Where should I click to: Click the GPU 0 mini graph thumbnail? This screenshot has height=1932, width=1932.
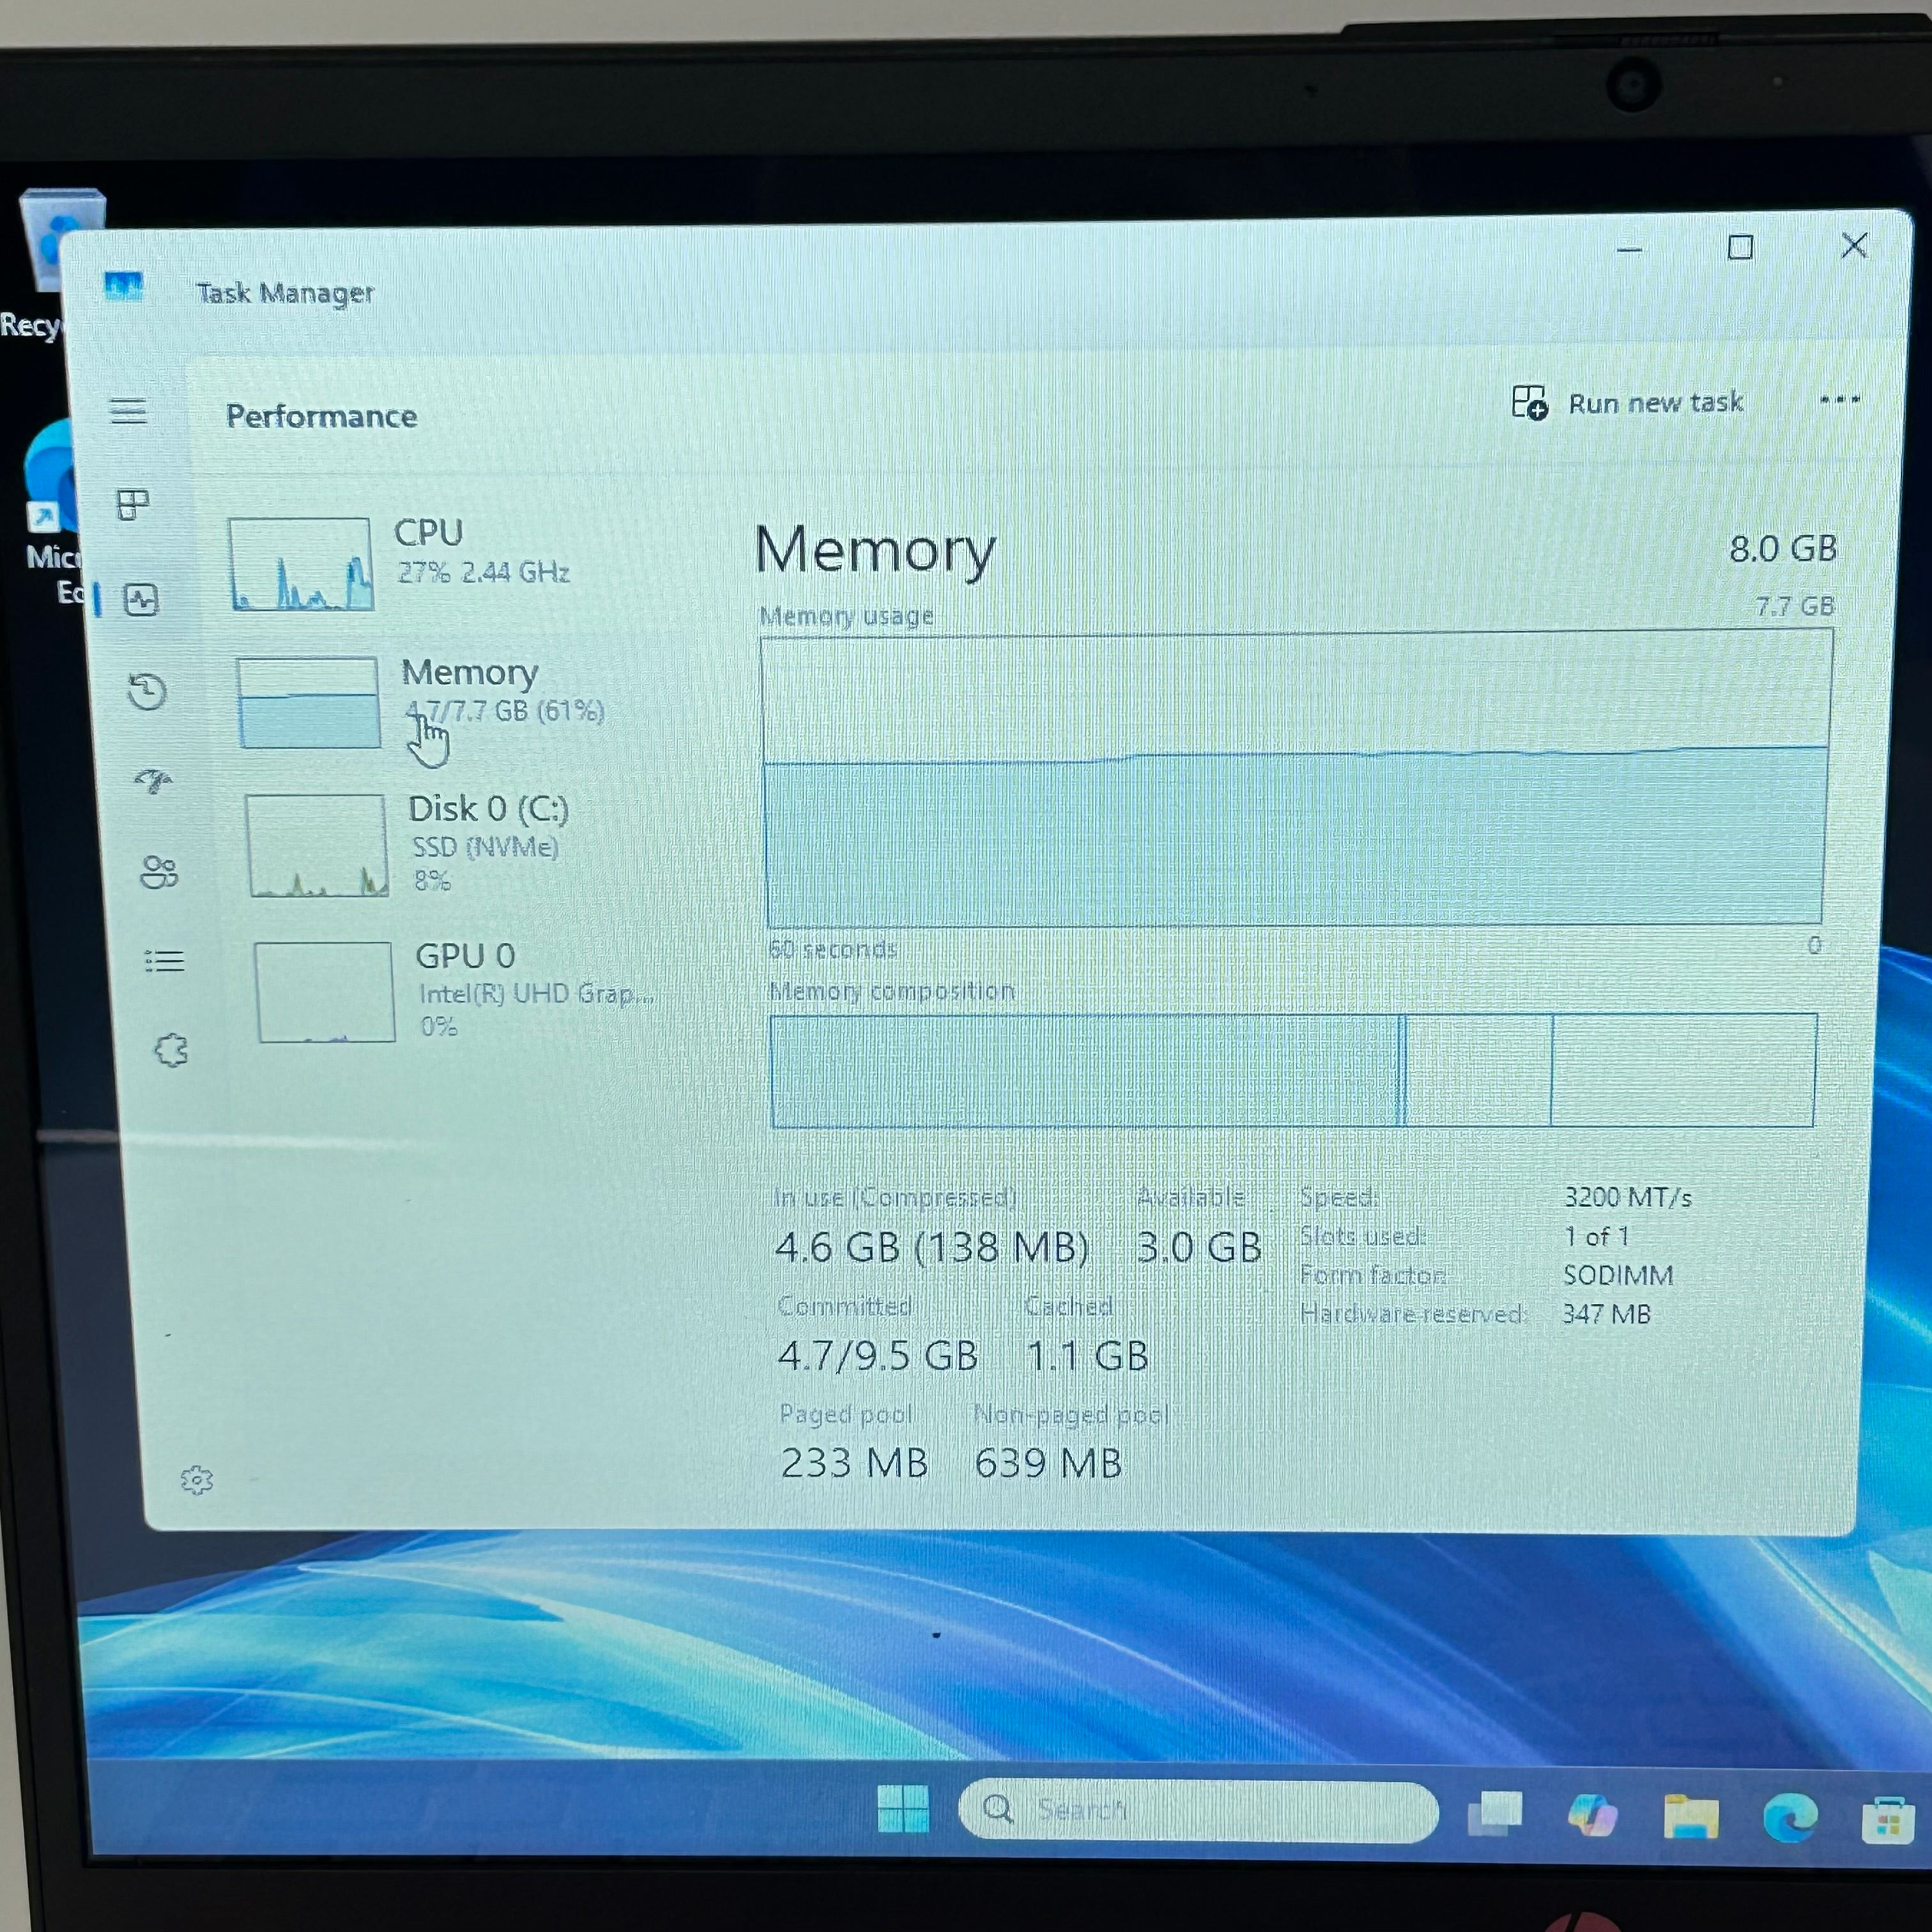[325, 992]
